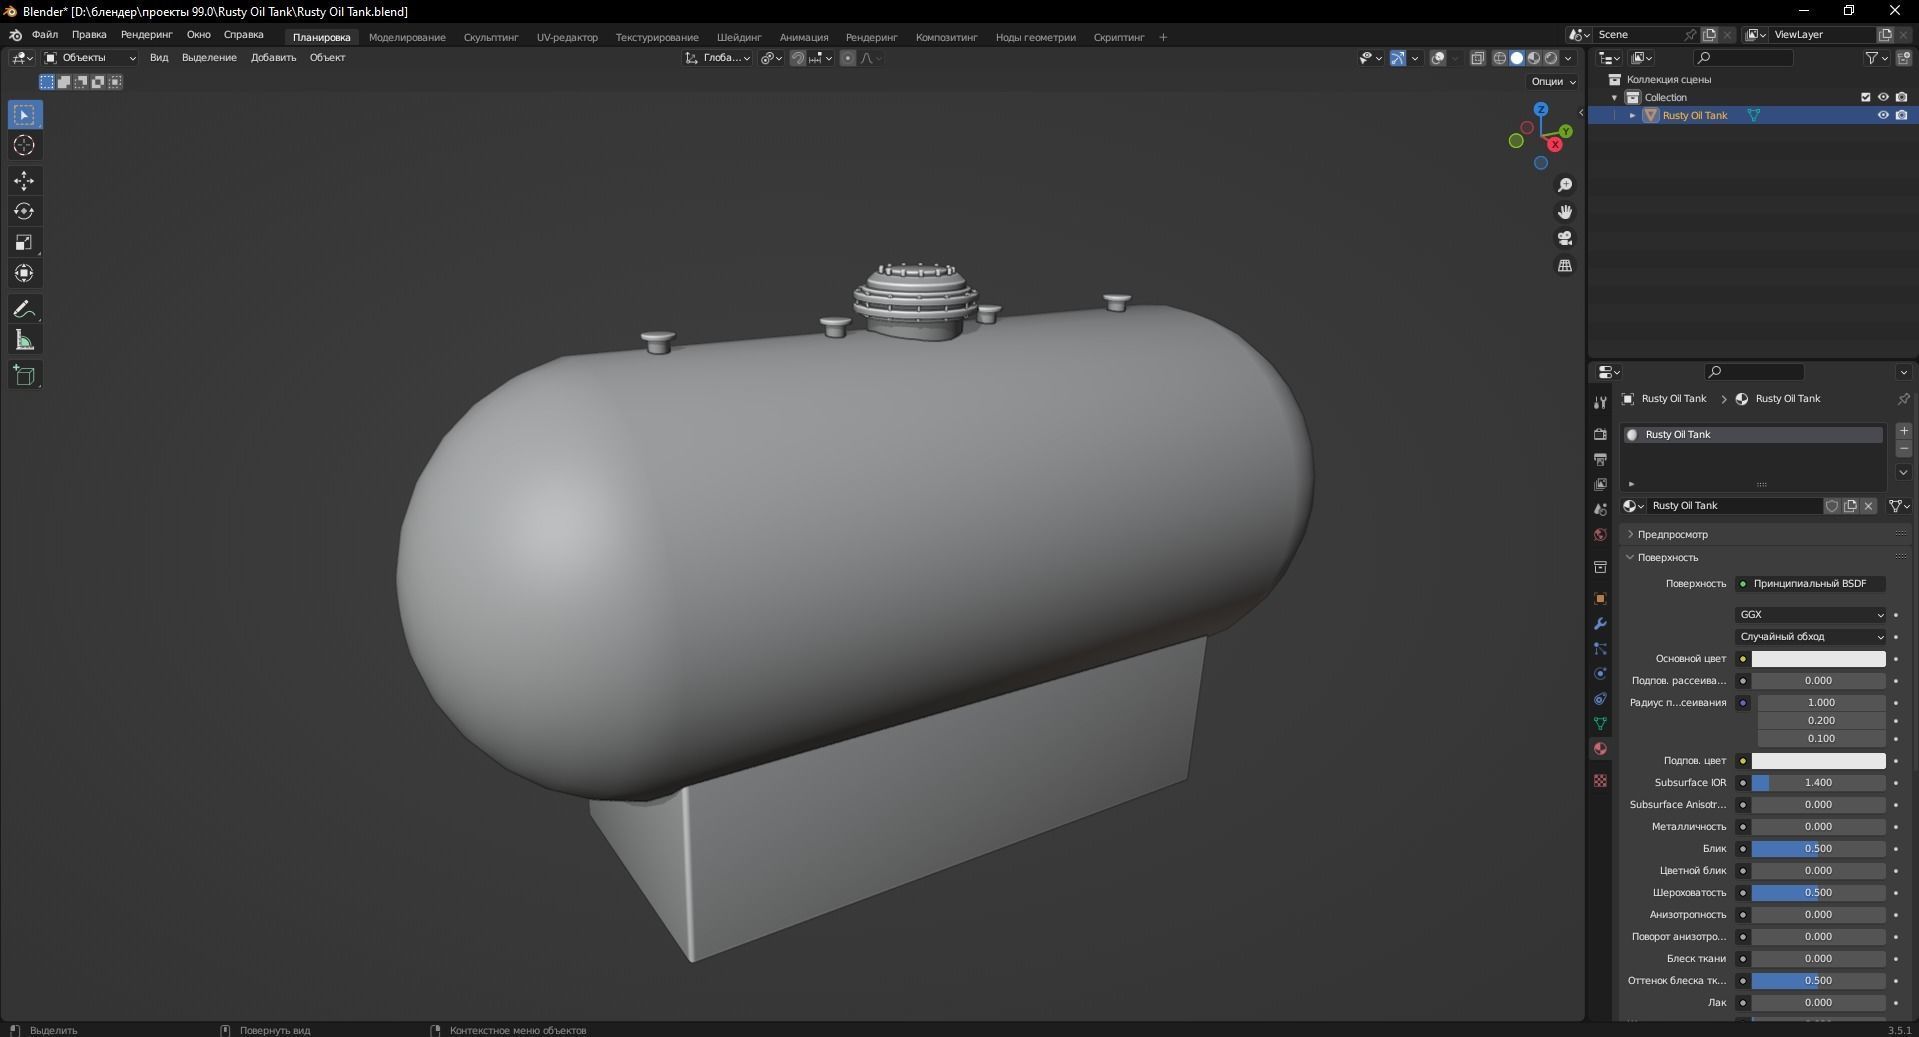Open the View Layer properties tab
The height and width of the screenshot is (1037, 1919).
pyautogui.click(x=1600, y=484)
